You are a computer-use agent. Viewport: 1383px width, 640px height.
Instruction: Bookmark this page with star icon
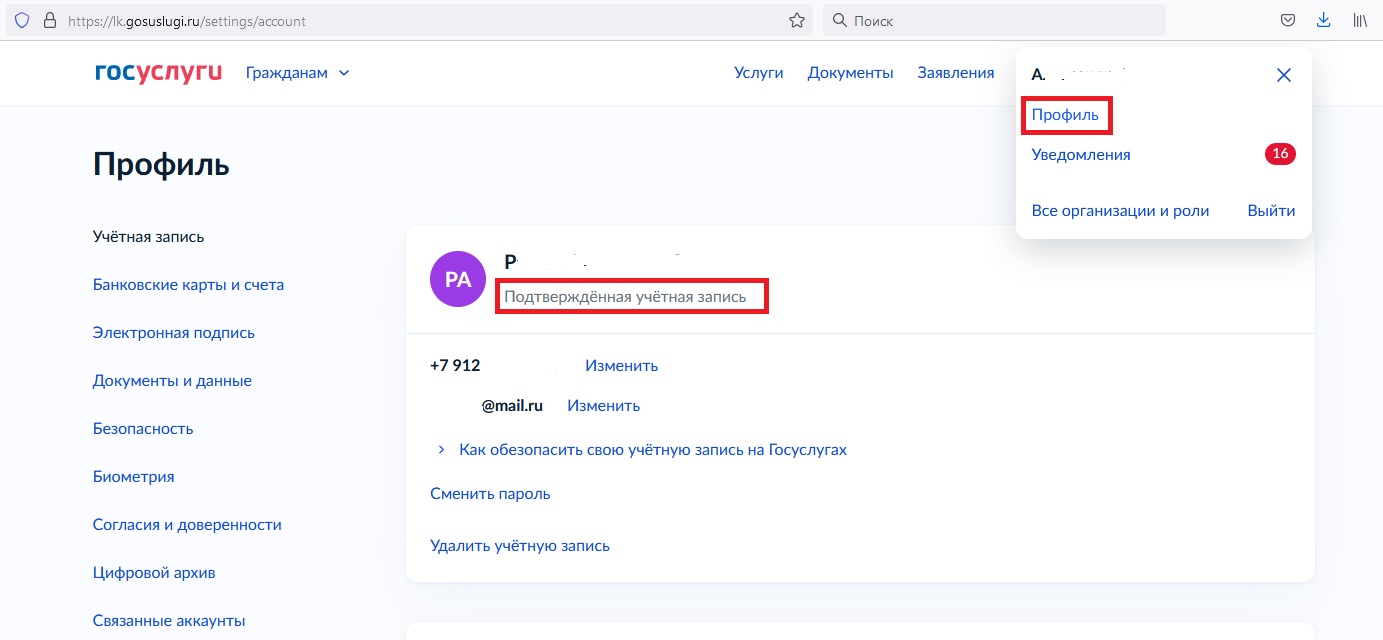click(797, 20)
